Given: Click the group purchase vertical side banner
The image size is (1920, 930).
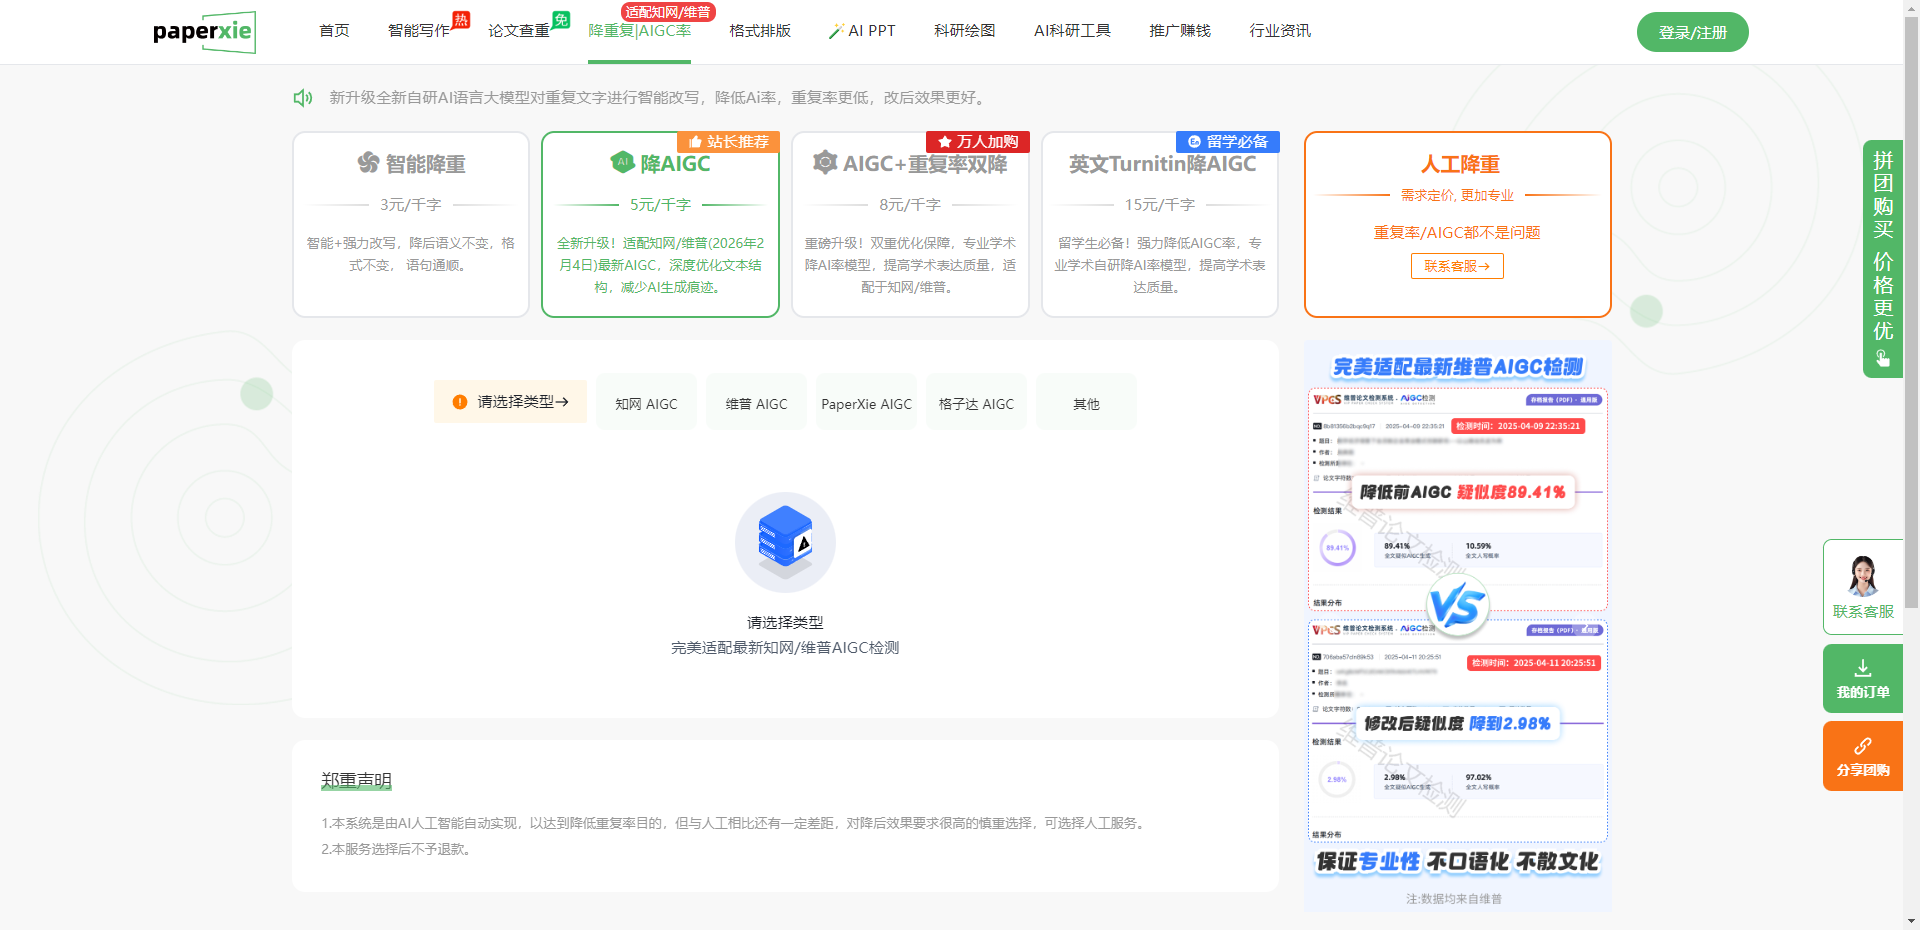Looking at the screenshot, I should (x=1882, y=258).
